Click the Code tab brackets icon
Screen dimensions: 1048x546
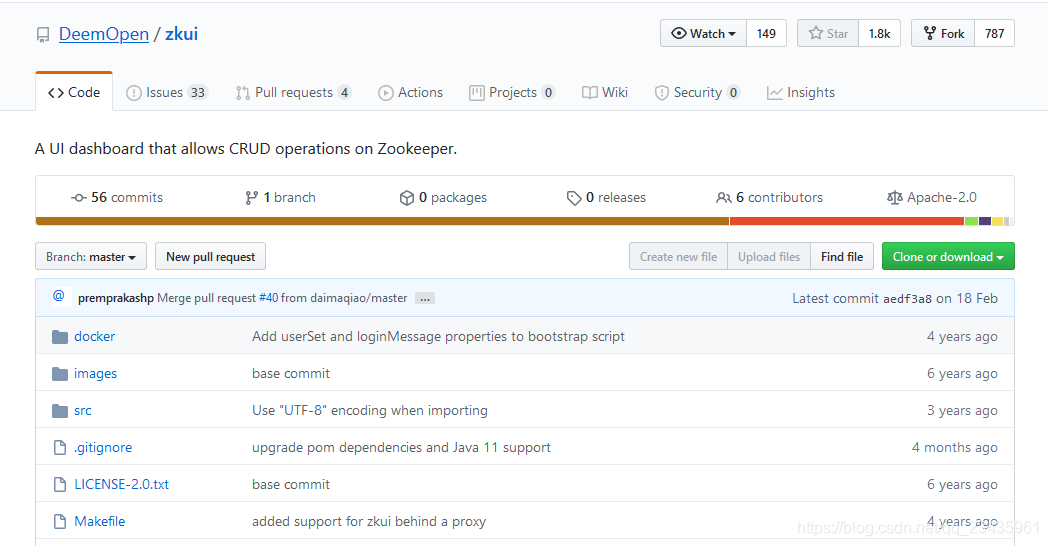[x=56, y=93]
